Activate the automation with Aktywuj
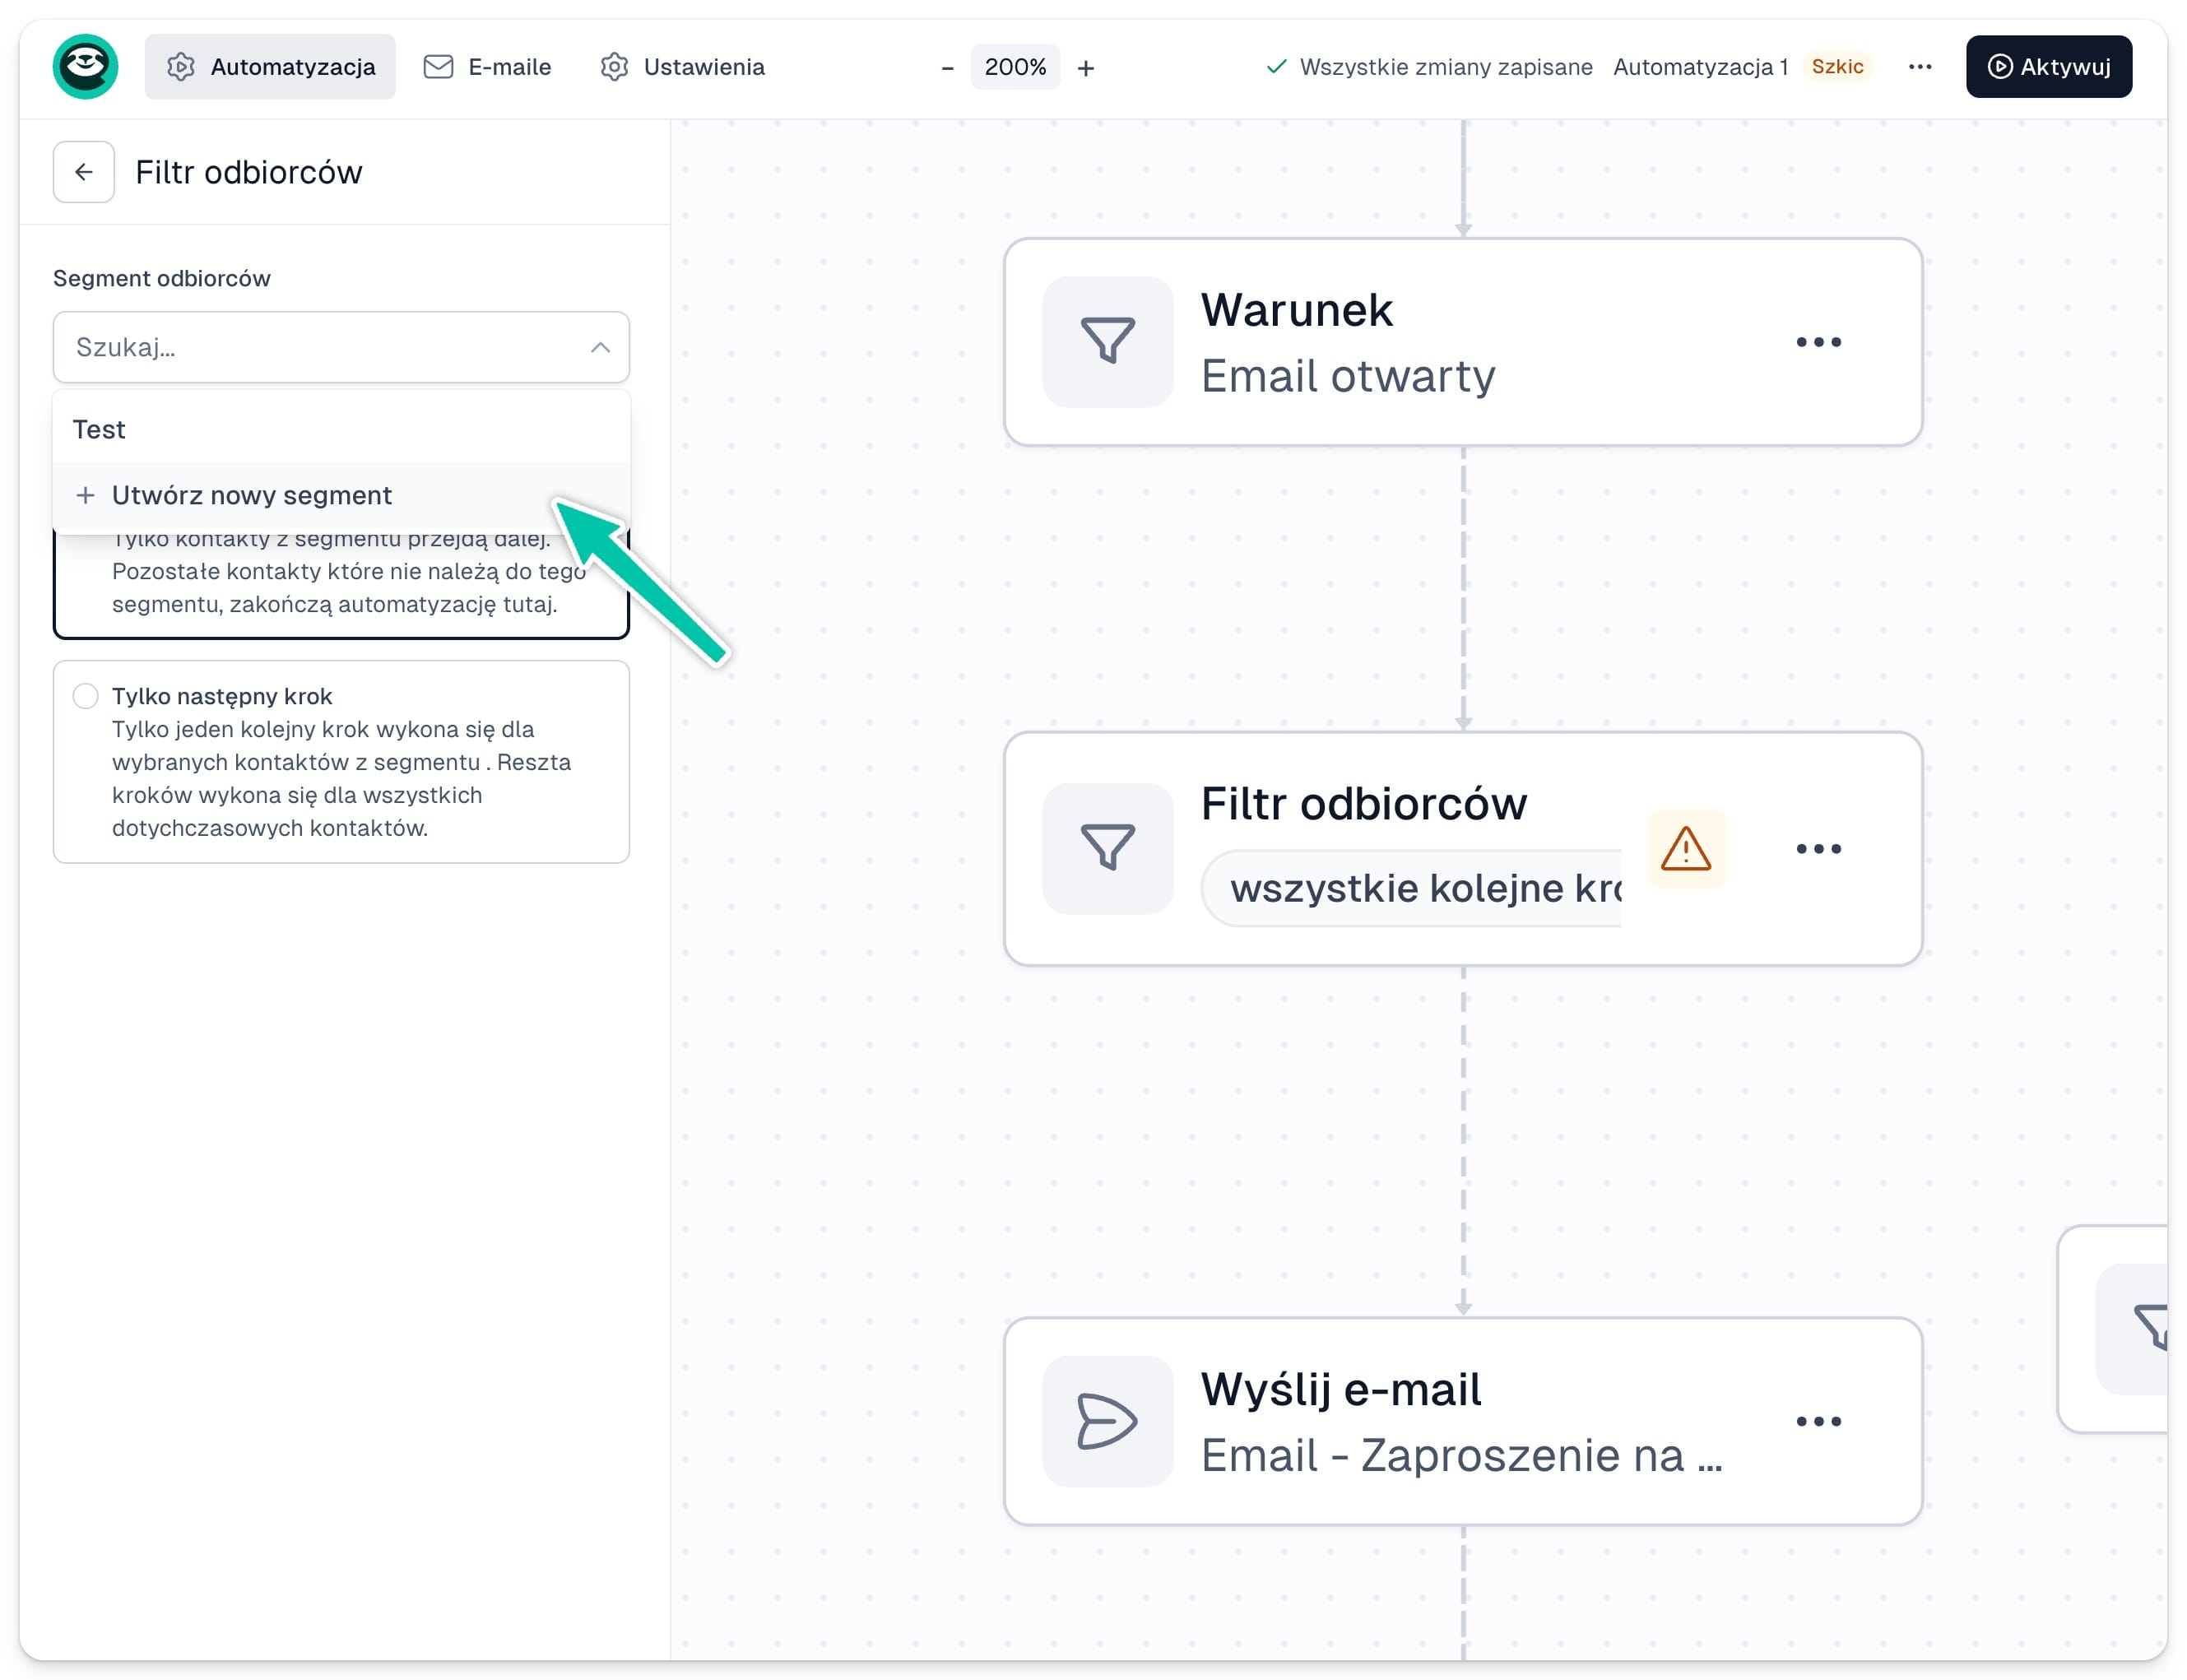Viewport: 2187px width, 1680px height. click(x=2048, y=67)
